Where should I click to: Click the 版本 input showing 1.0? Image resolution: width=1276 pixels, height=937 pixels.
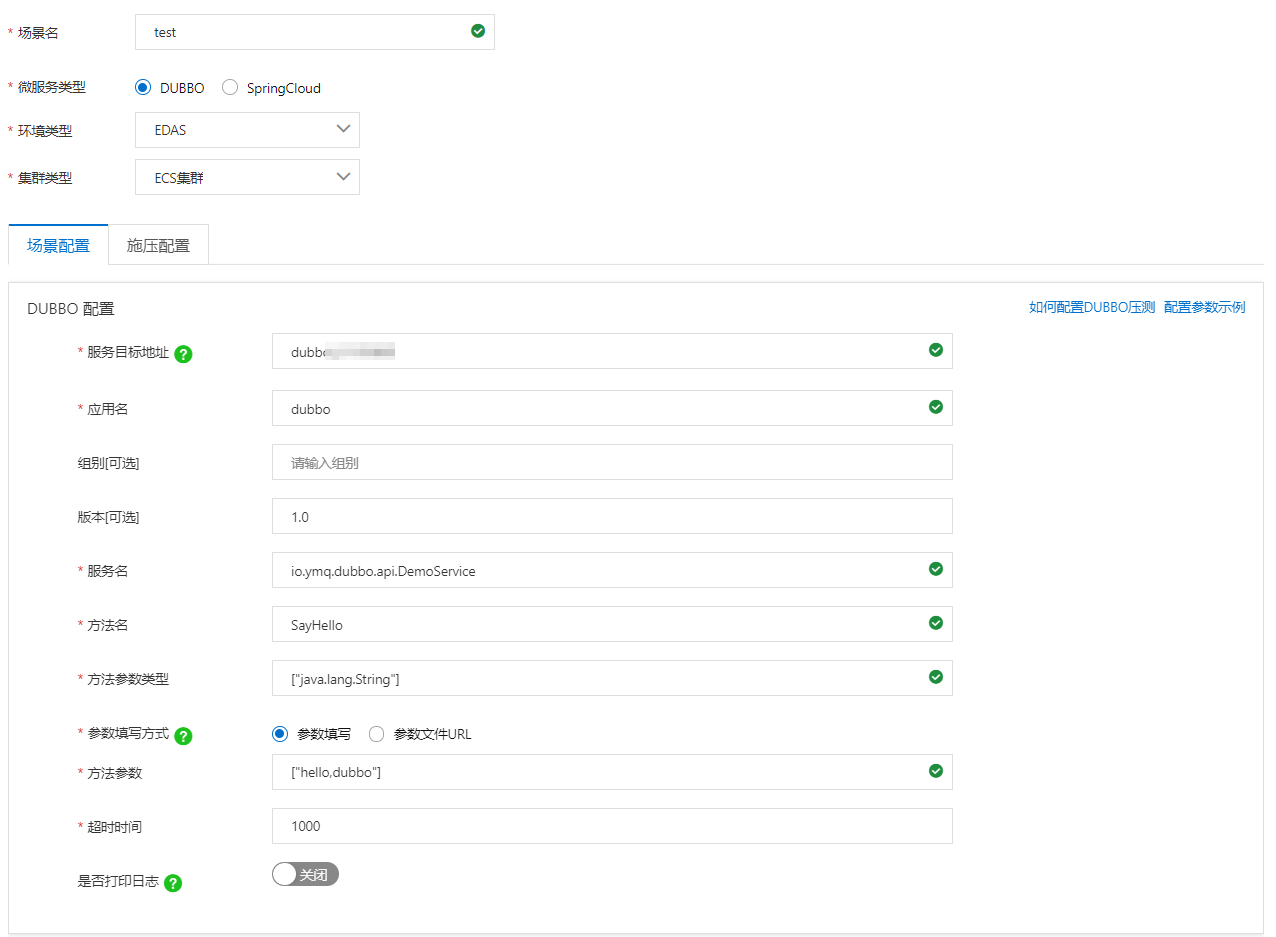click(x=612, y=516)
